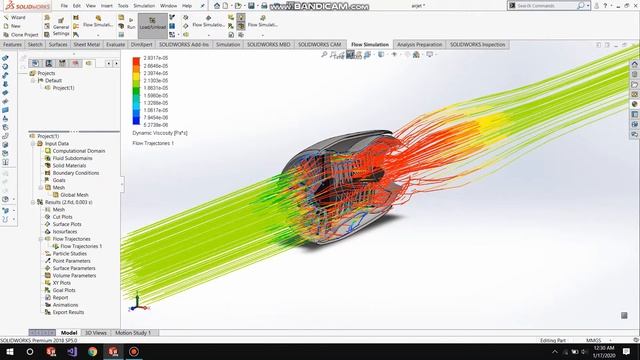Image resolution: width=640 pixels, height=360 pixels.
Task: Click the New document icon
Action: coord(225,6)
